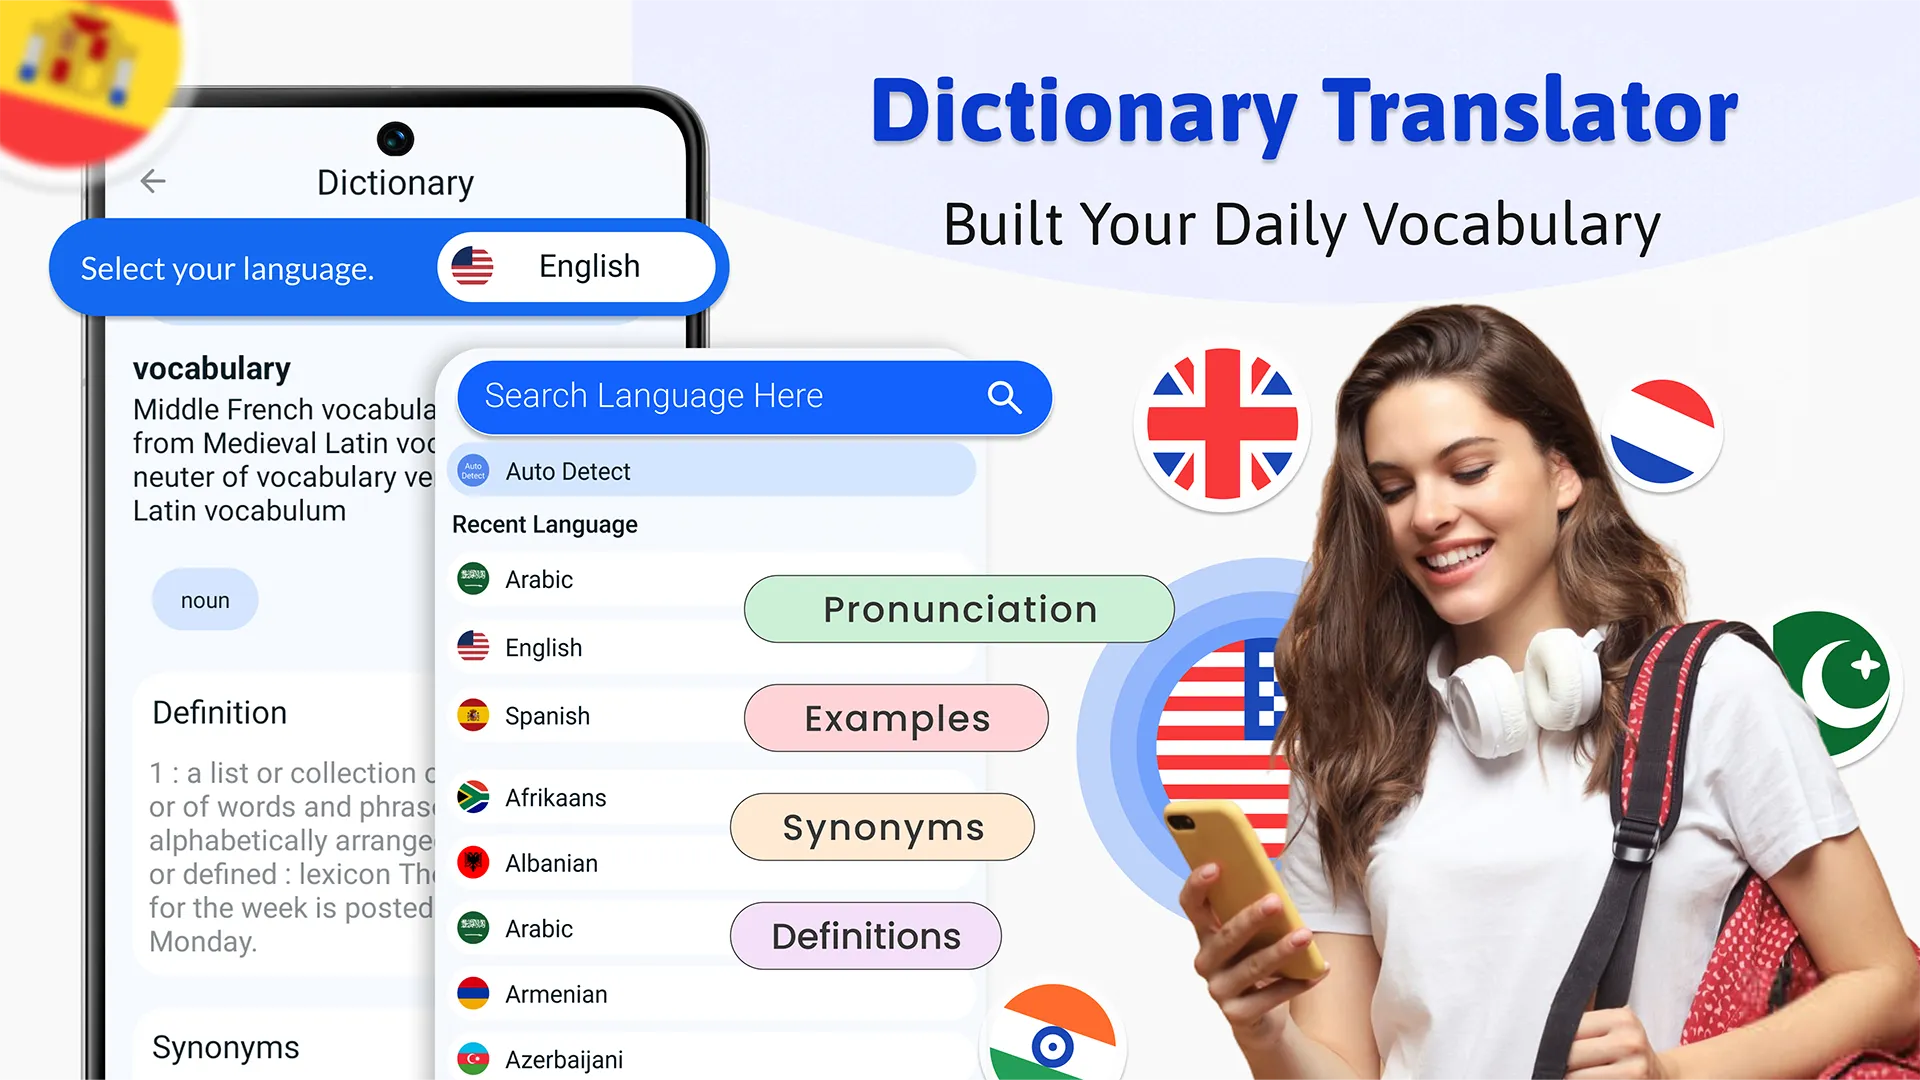Open the Pronunciation feature button
Image resolution: width=1920 pixels, height=1080 pixels.
[x=960, y=608]
